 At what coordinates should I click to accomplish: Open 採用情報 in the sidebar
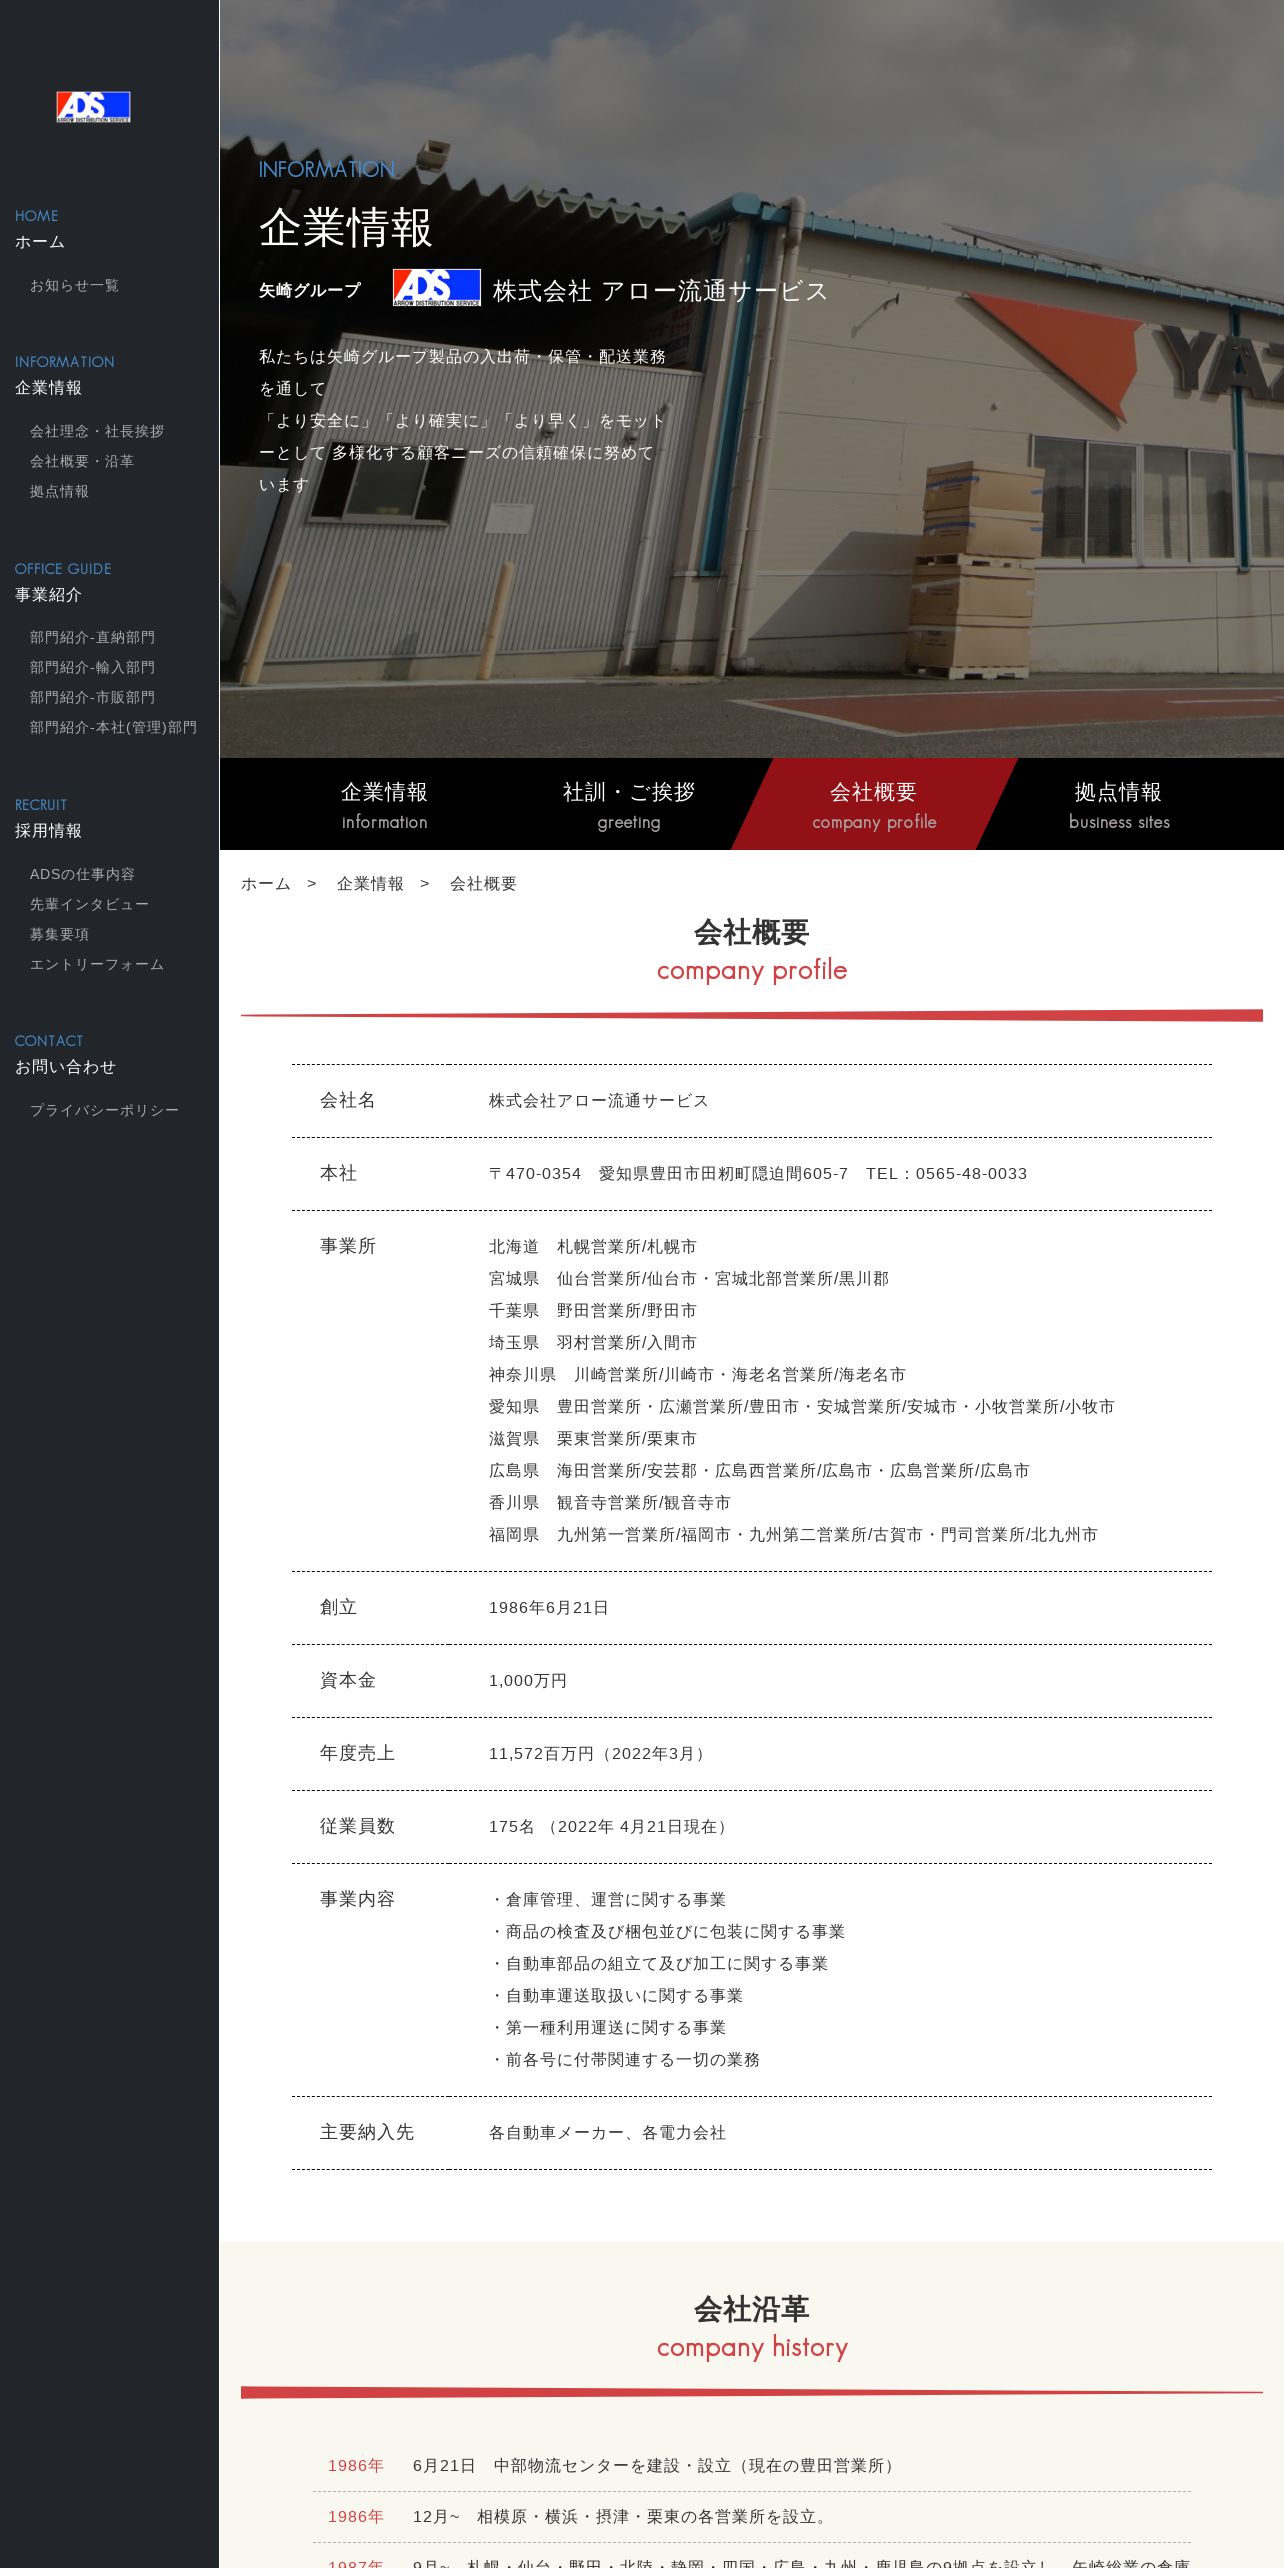48,831
